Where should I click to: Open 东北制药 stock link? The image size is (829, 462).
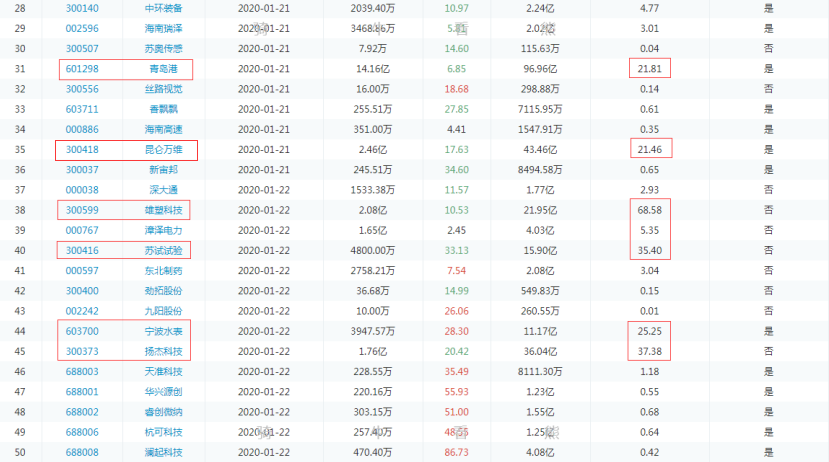163,271
